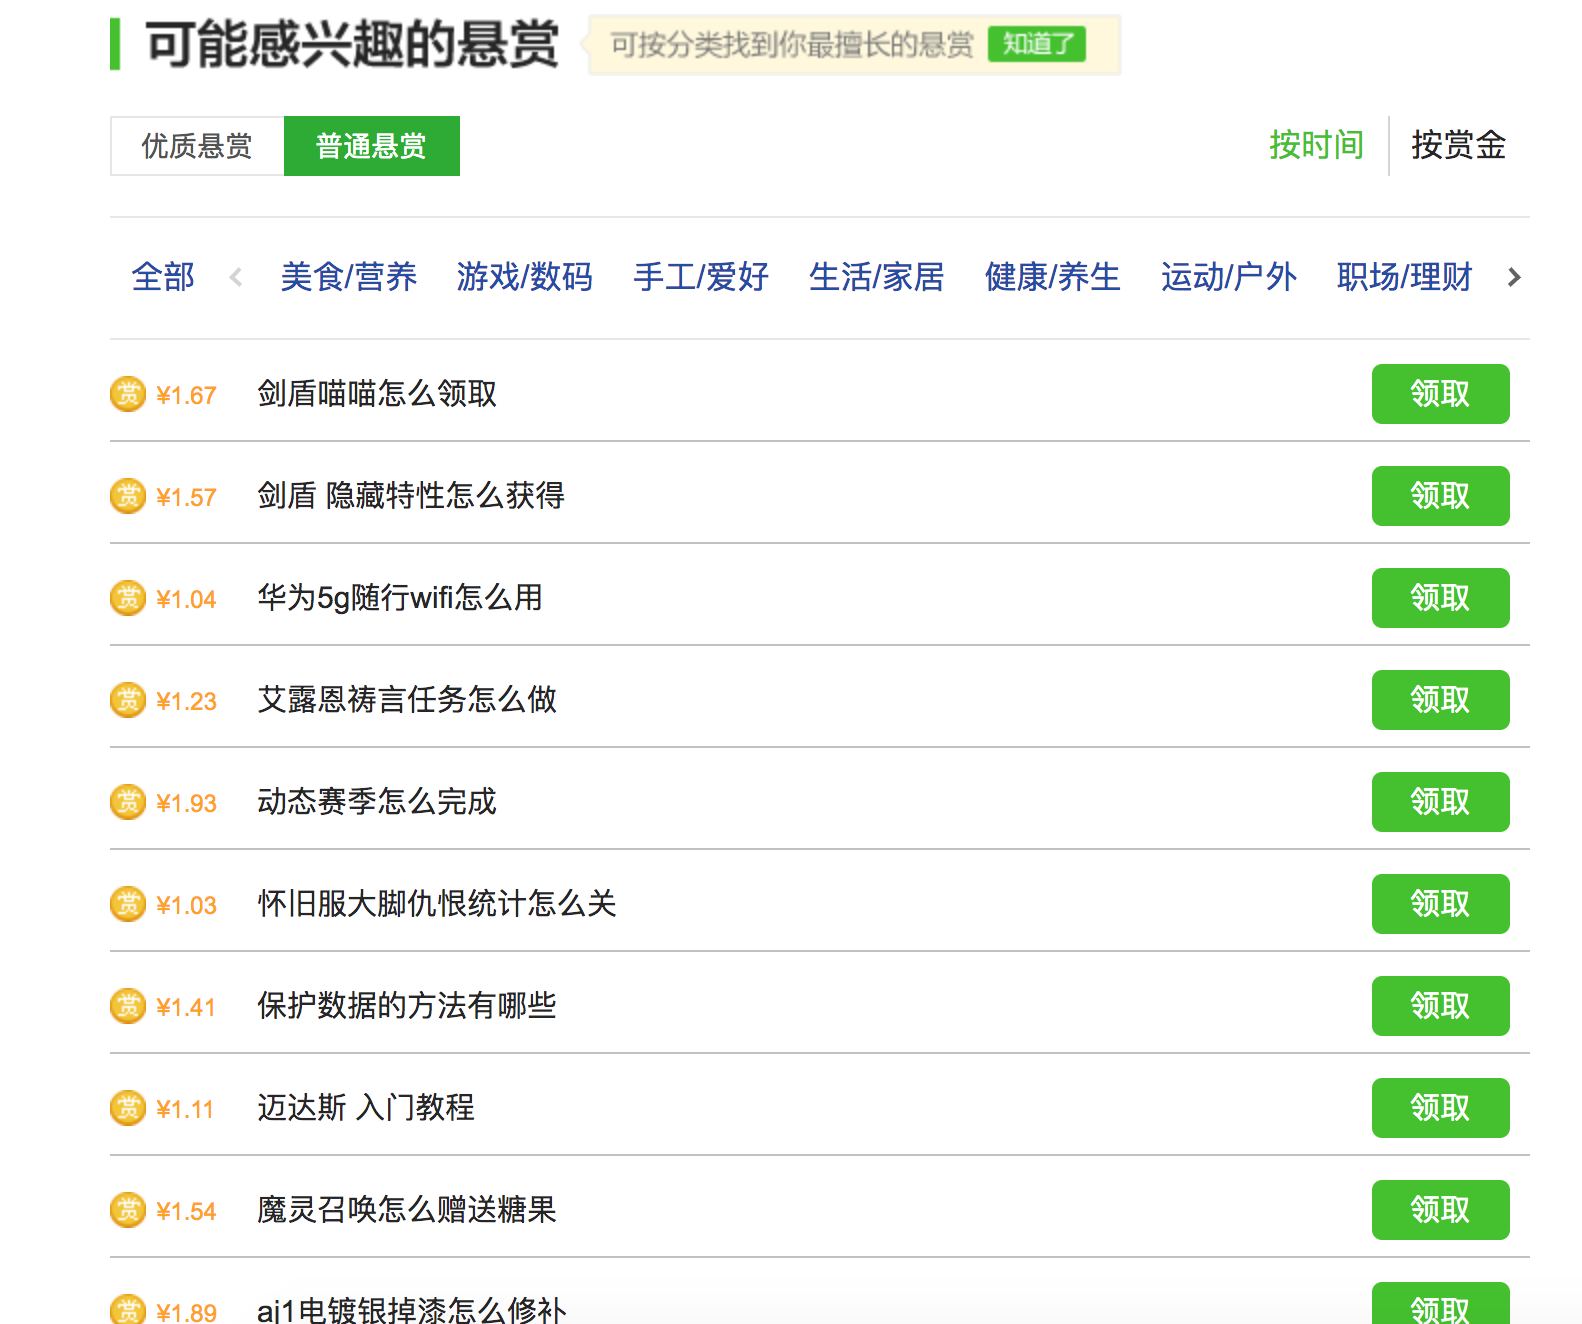Open the 保护数据的方法有哪些 question
Image resolution: width=1582 pixels, height=1324 pixels.
pyautogui.click(x=406, y=1006)
